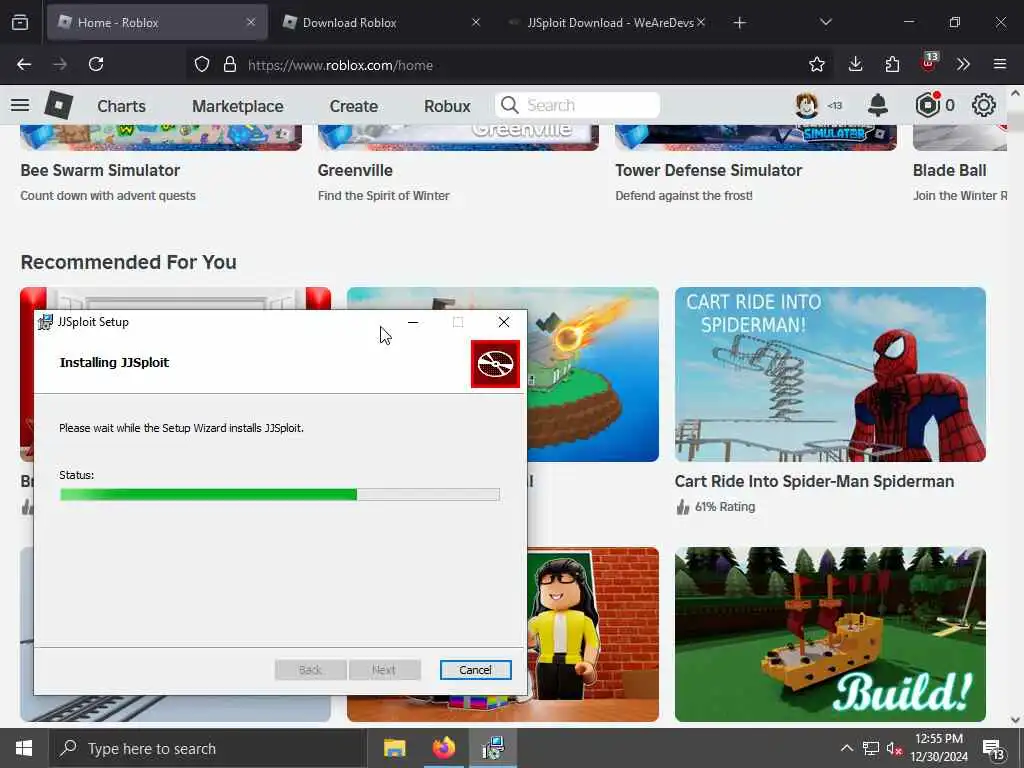Viewport: 1024px width, 768px height.
Task: Switch to the Download Roblox tab
Action: (x=382, y=23)
